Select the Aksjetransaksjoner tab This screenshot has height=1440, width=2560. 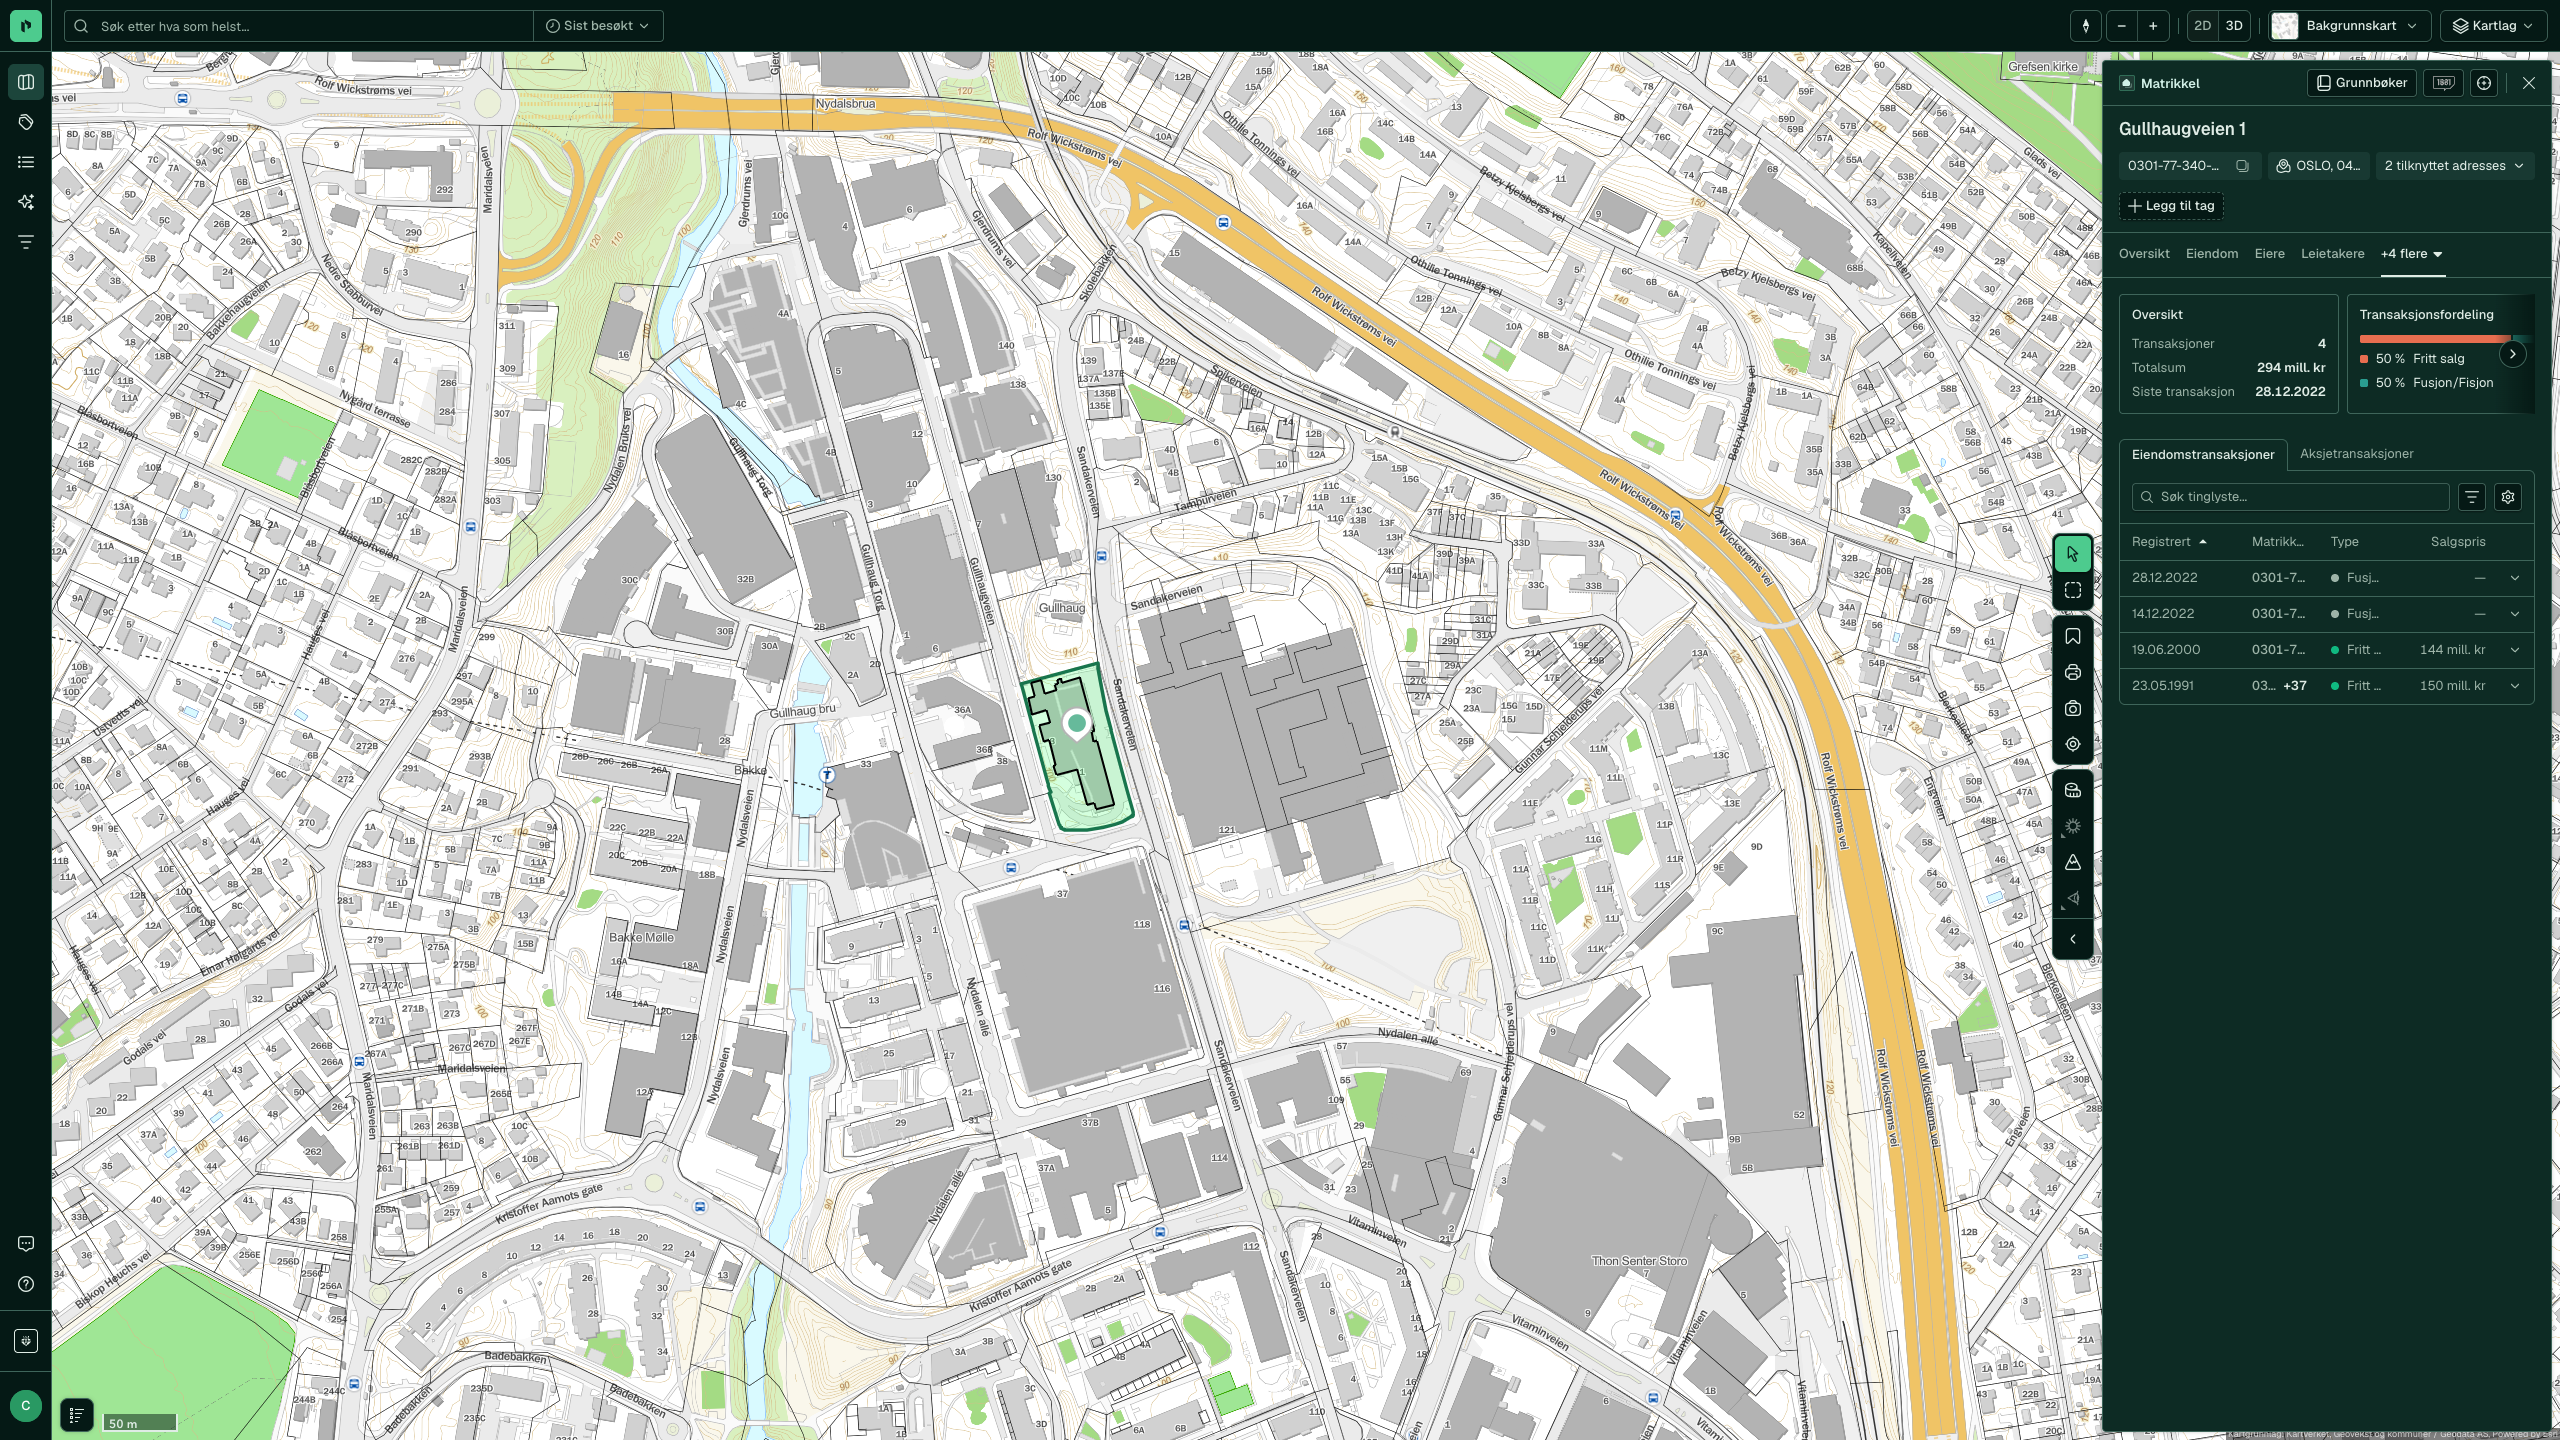click(2357, 454)
